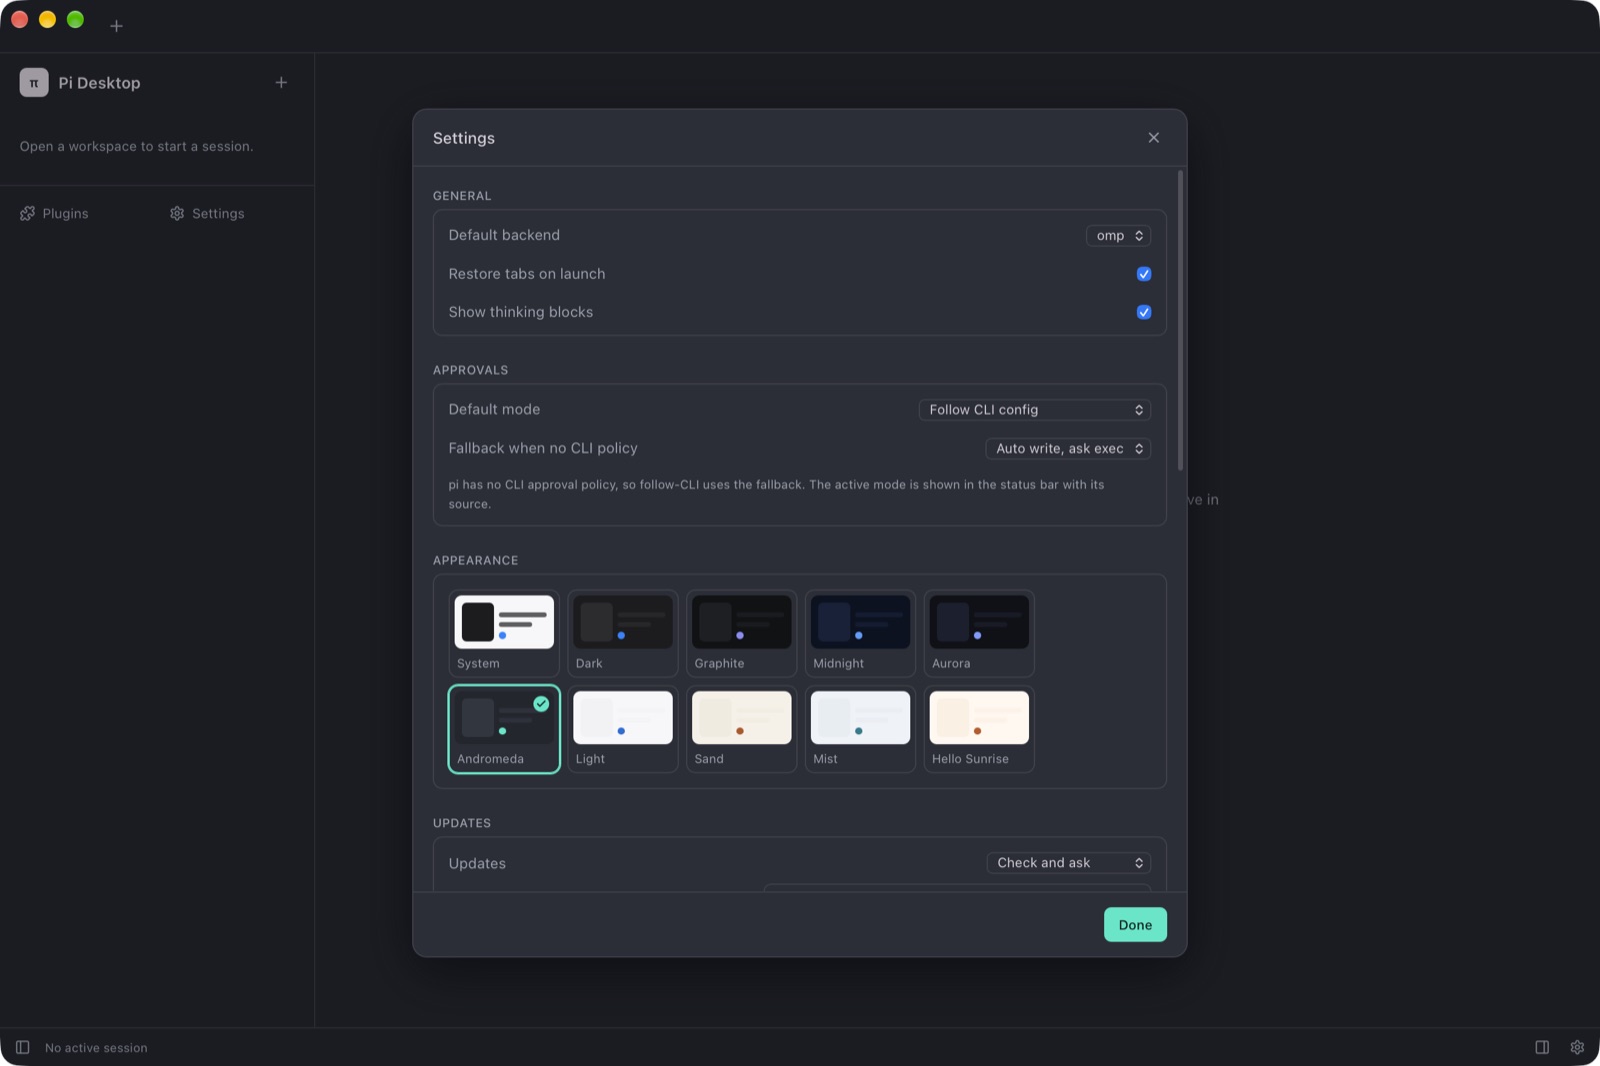Screen dimensions: 1600x1066
Task: Click 'Open a workspace to start a session.' text
Action: pos(137,146)
